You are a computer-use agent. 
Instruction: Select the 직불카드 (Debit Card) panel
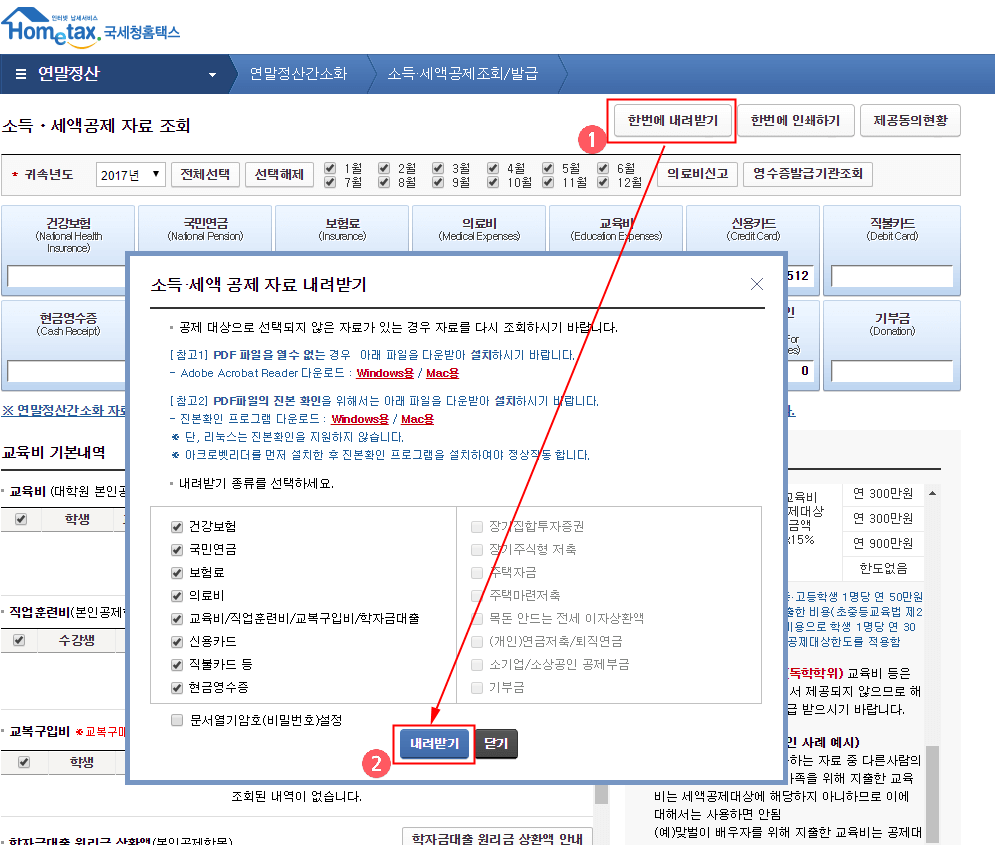[x=890, y=228]
